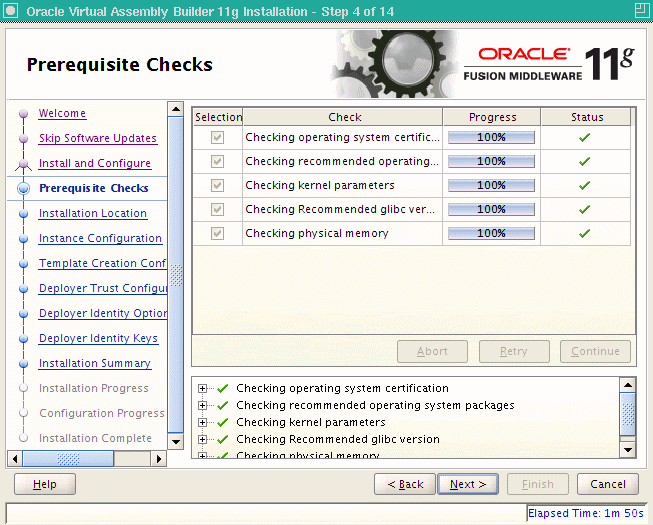Click the steps panel scroll left arrow
This screenshot has height=525, width=653.
coord(15,459)
